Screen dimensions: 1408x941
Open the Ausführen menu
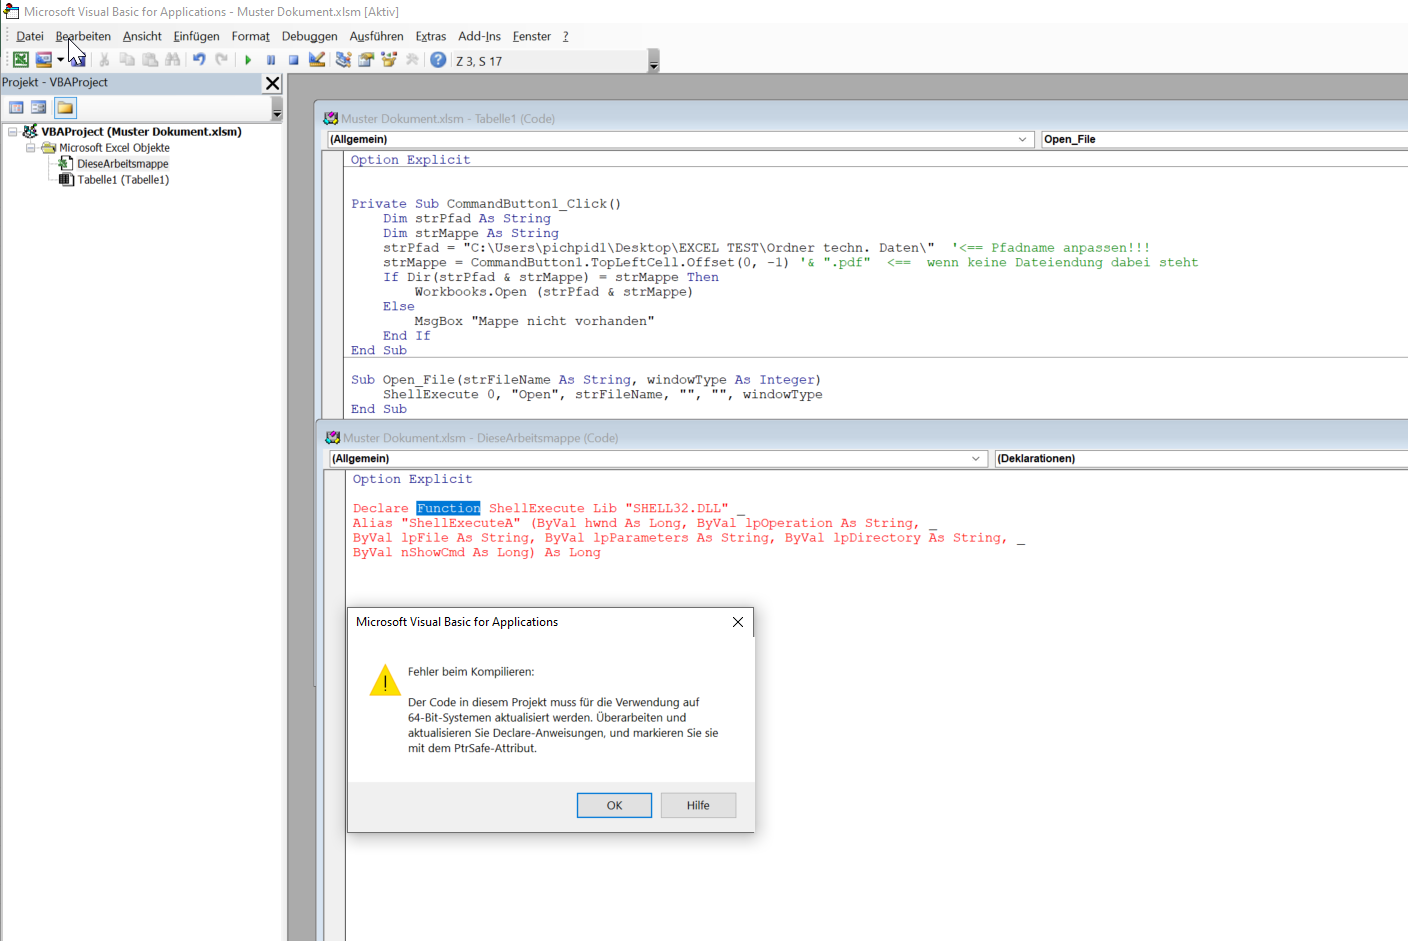377,36
